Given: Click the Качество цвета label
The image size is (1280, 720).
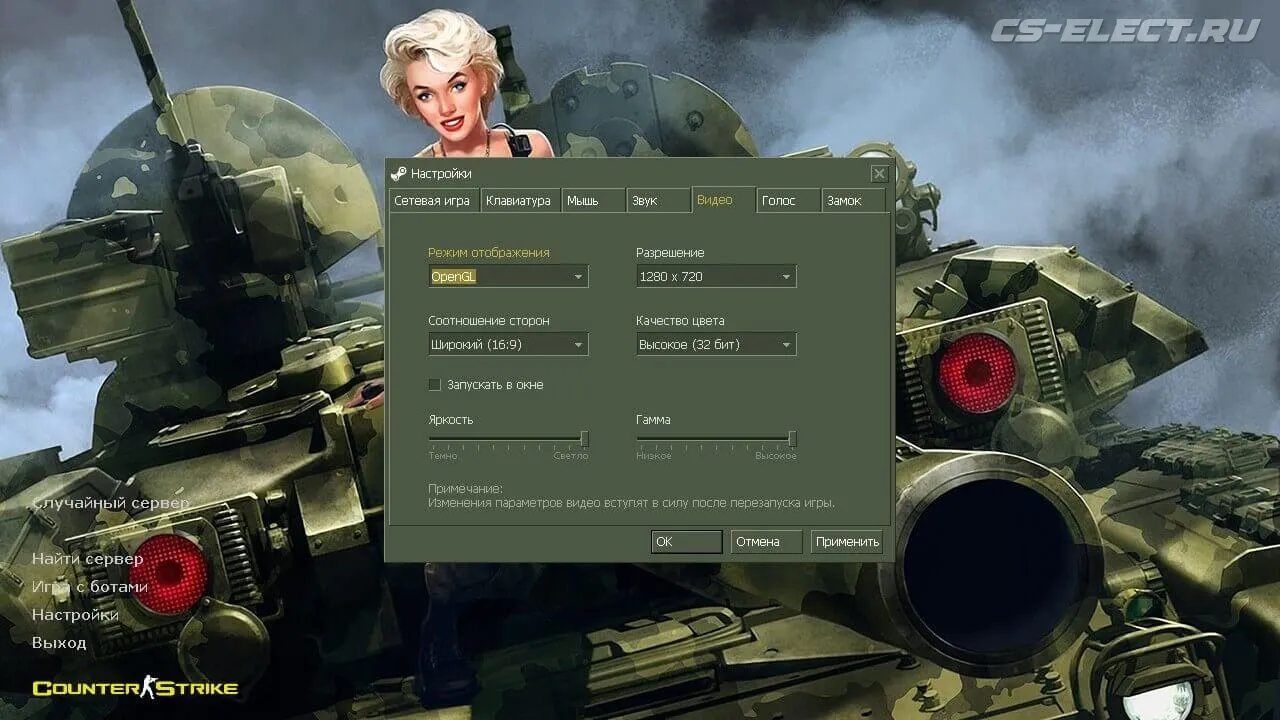Looking at the screenshot, I should [x=680, y=321].
